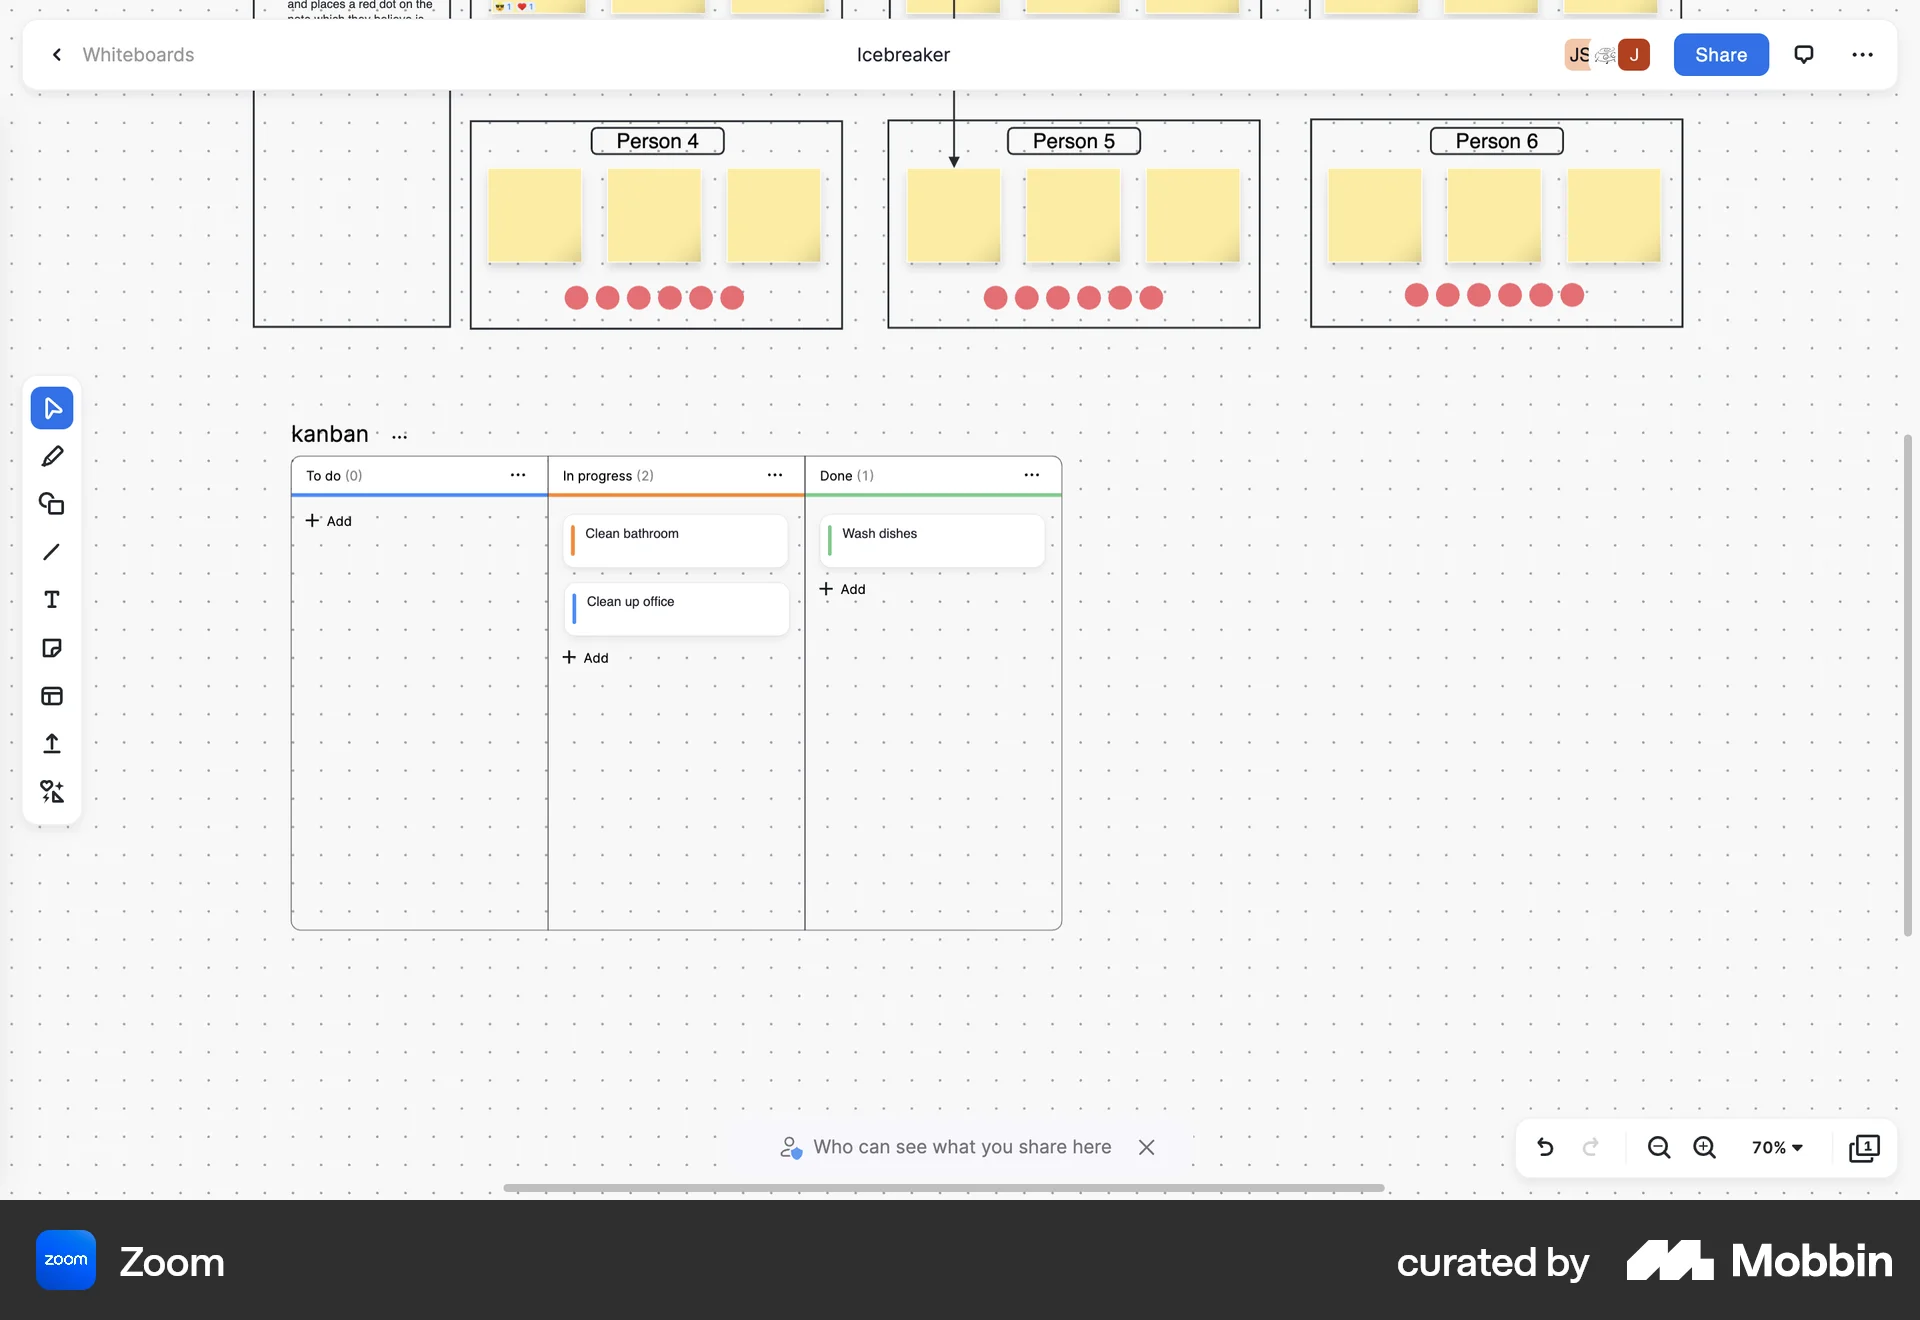Click the Undo icon
Viewport: 1920px width, 1320px height.
point(1545,1147)
